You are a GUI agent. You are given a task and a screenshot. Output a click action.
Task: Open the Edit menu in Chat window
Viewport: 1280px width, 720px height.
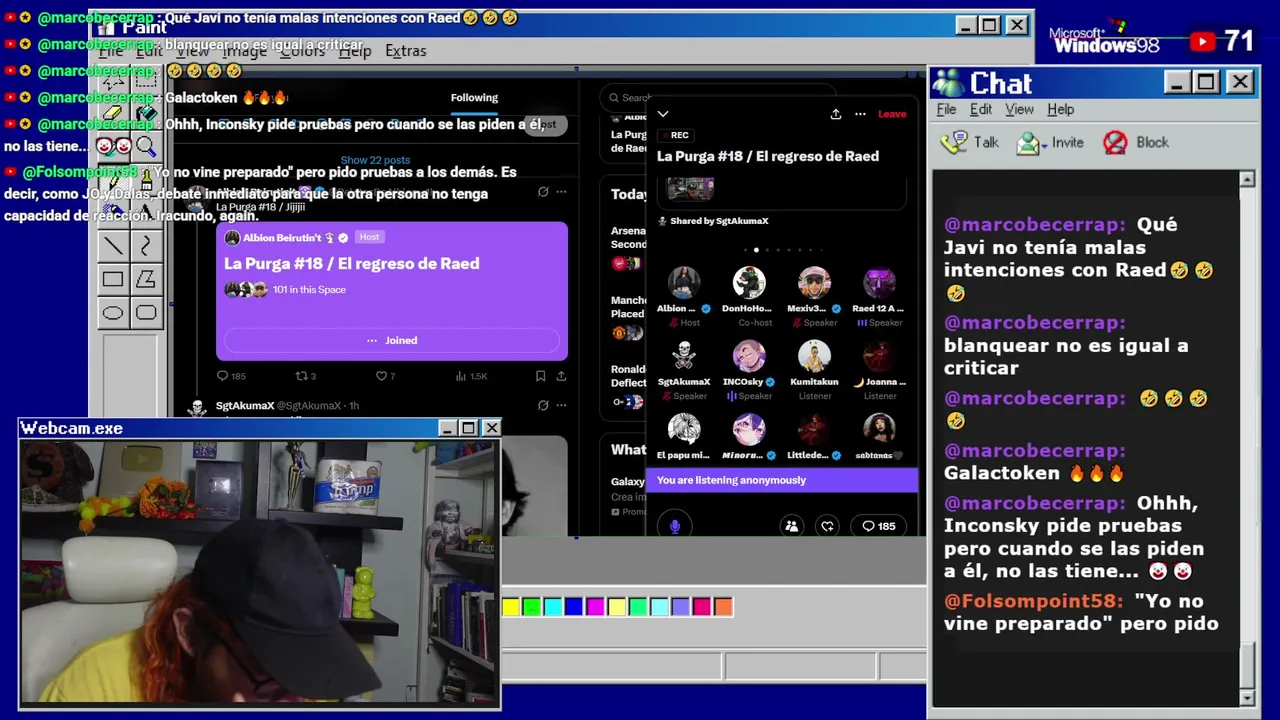(x=981, y=110)
